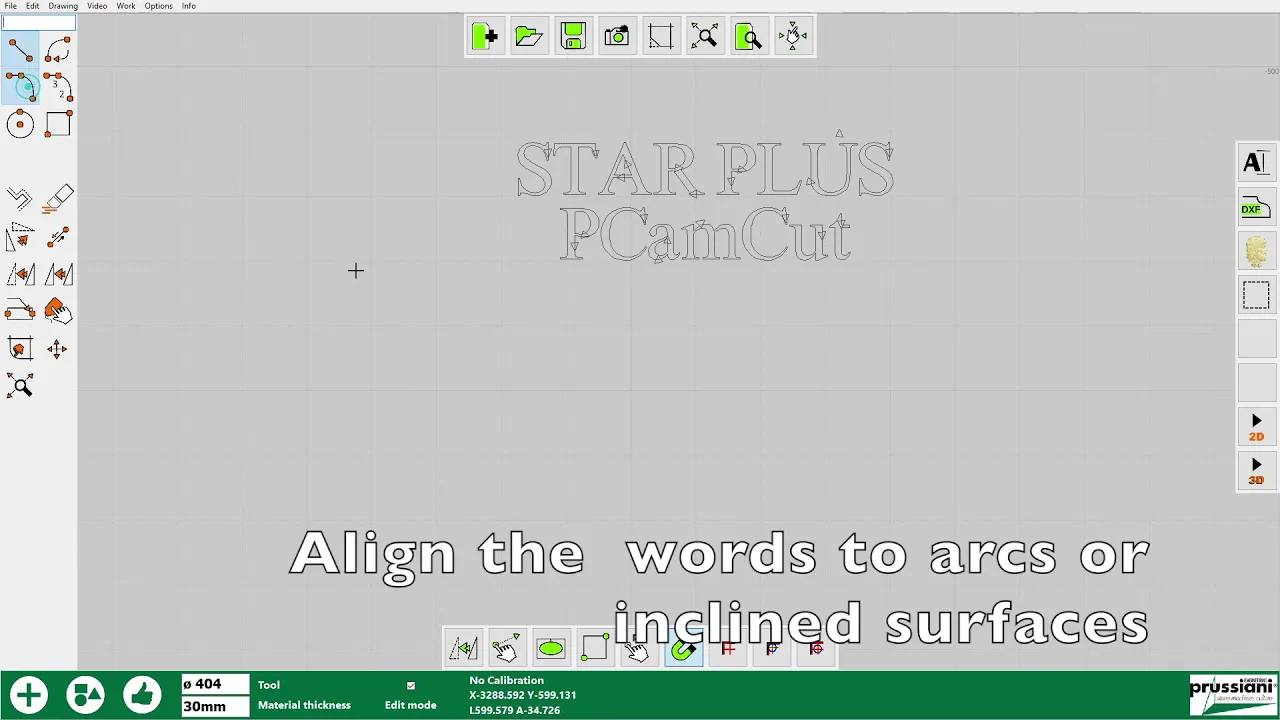
Task: Open the Edit menu
Action: coord(33,6)
